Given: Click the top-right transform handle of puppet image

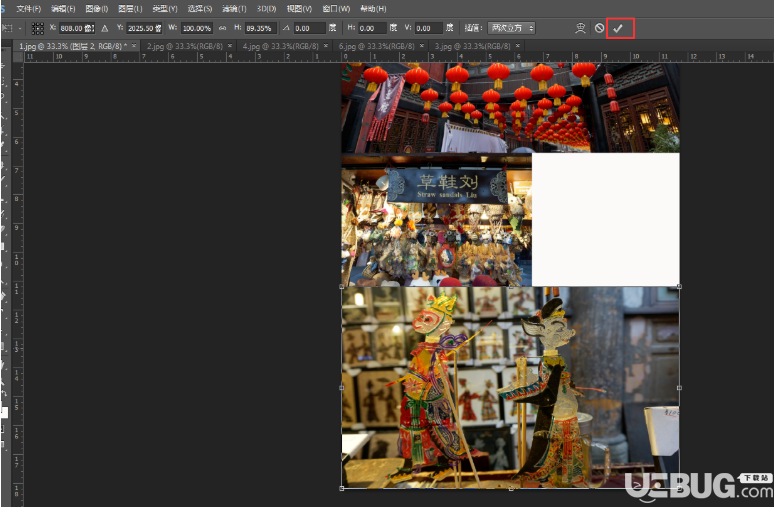Looking at the screenshot, I should click(679, 286).
